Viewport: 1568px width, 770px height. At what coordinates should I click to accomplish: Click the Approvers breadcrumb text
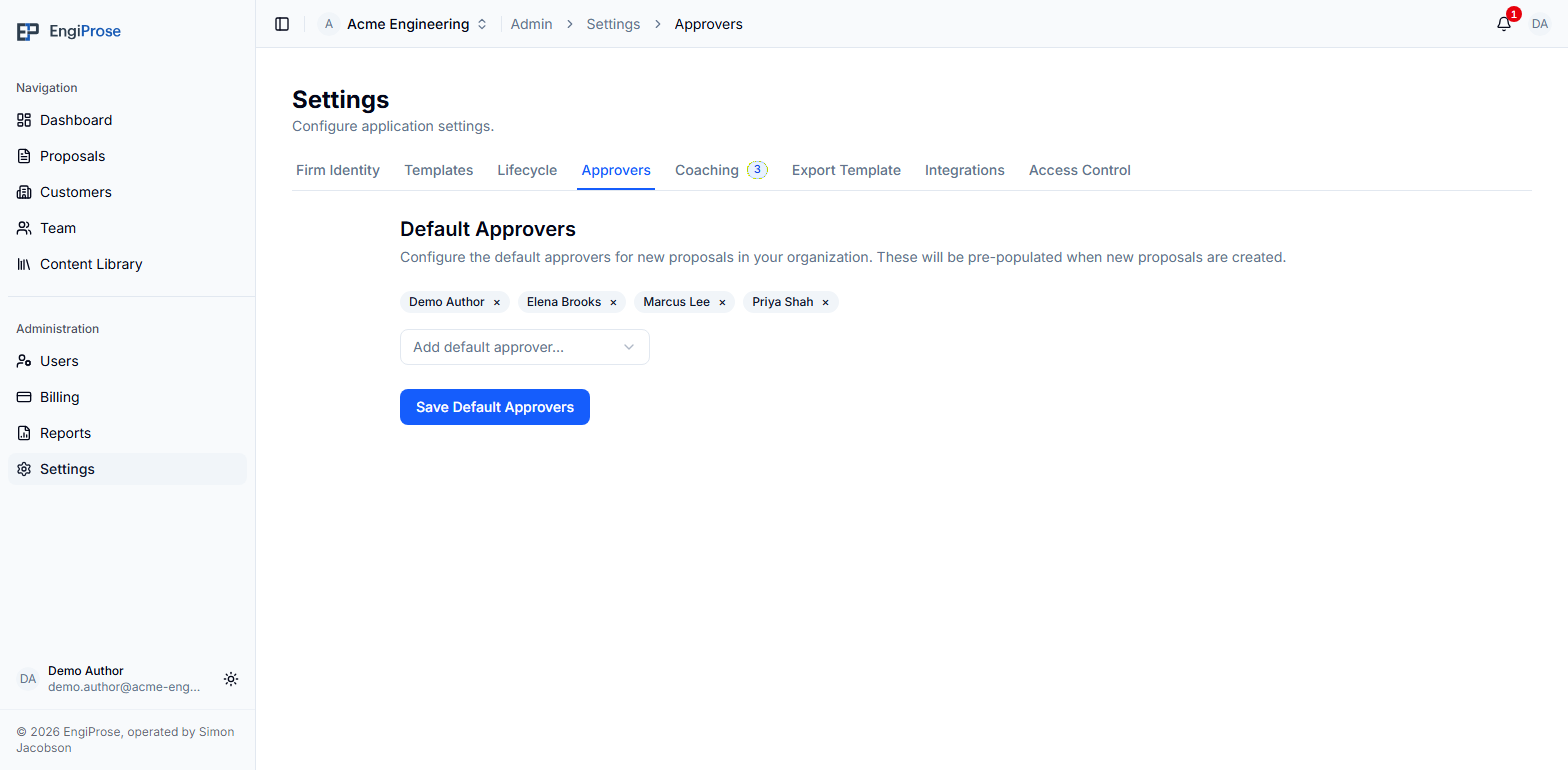point(709,24)
